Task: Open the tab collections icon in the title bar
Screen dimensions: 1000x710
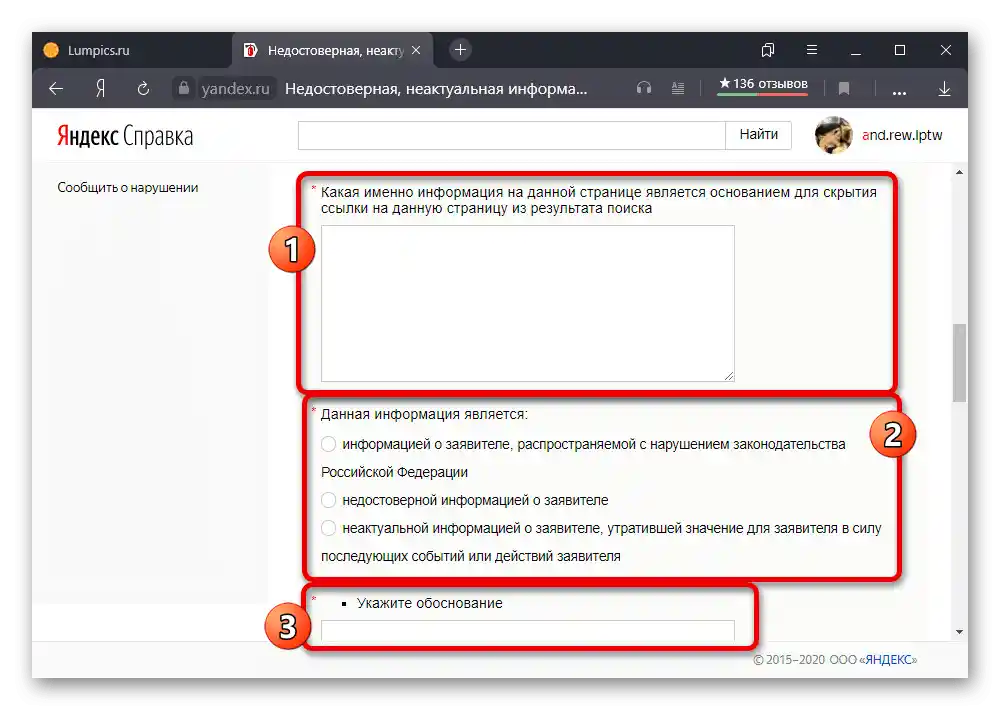Action: pyautogui.click(x=768, y=50)
